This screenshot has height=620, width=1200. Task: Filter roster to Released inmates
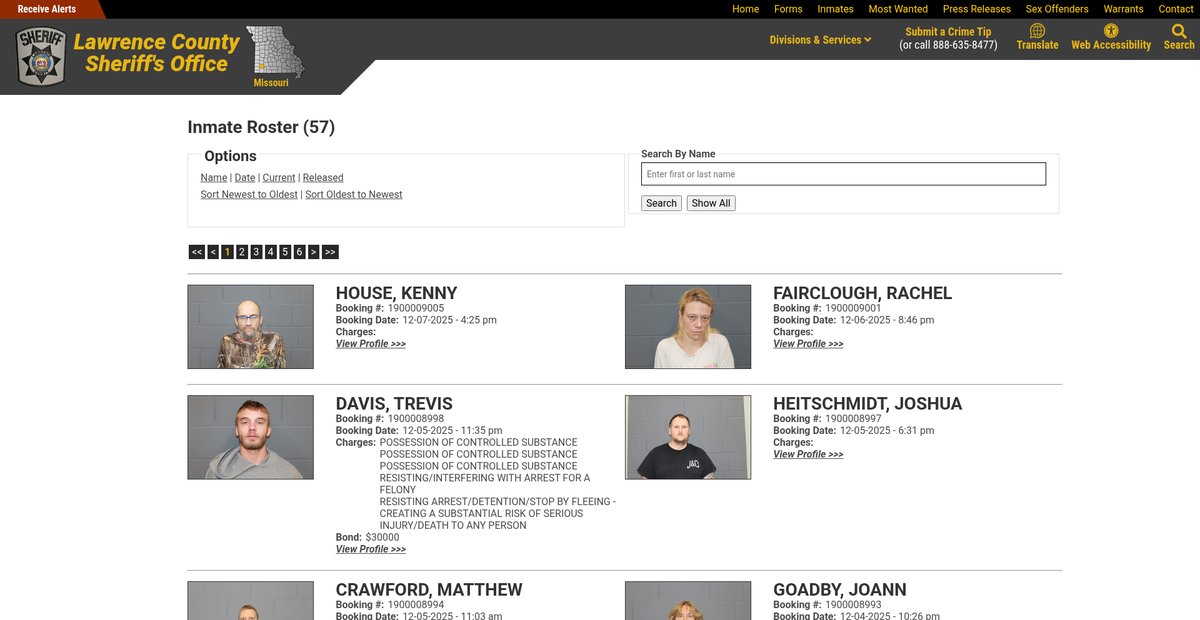pyautogui.click(x=323, y=178)
